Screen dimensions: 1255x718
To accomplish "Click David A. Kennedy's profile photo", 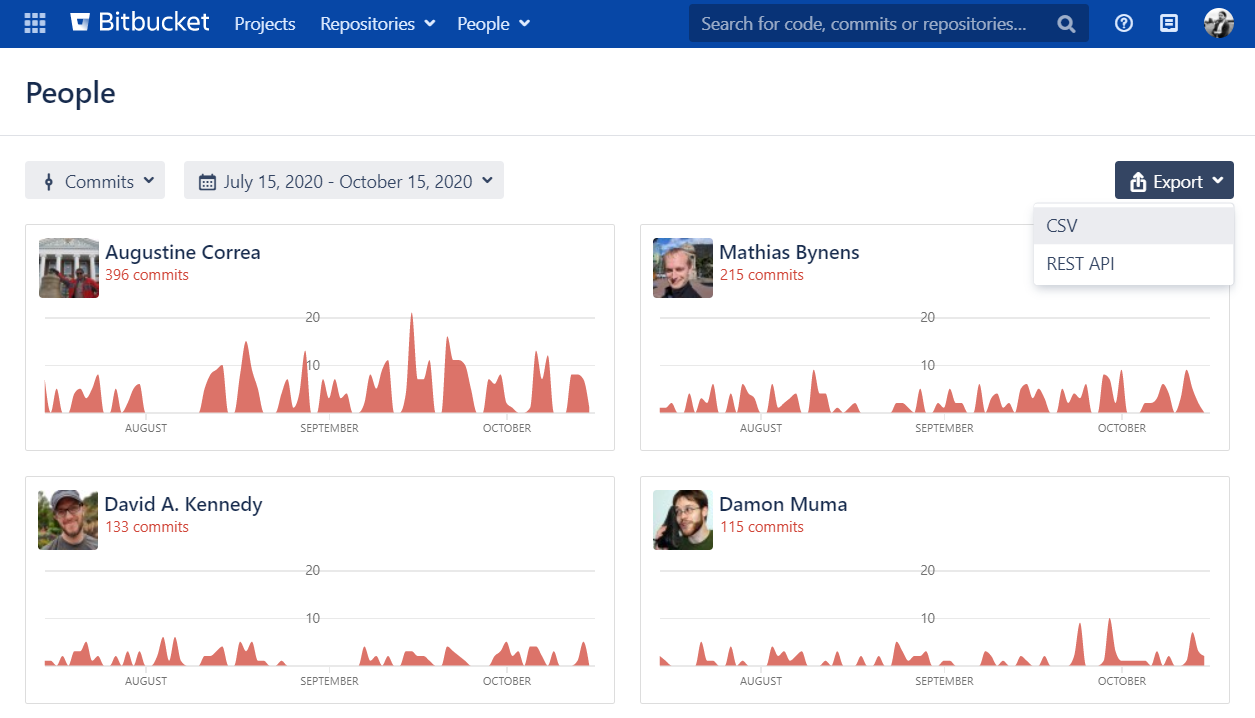I will point(68,520).
